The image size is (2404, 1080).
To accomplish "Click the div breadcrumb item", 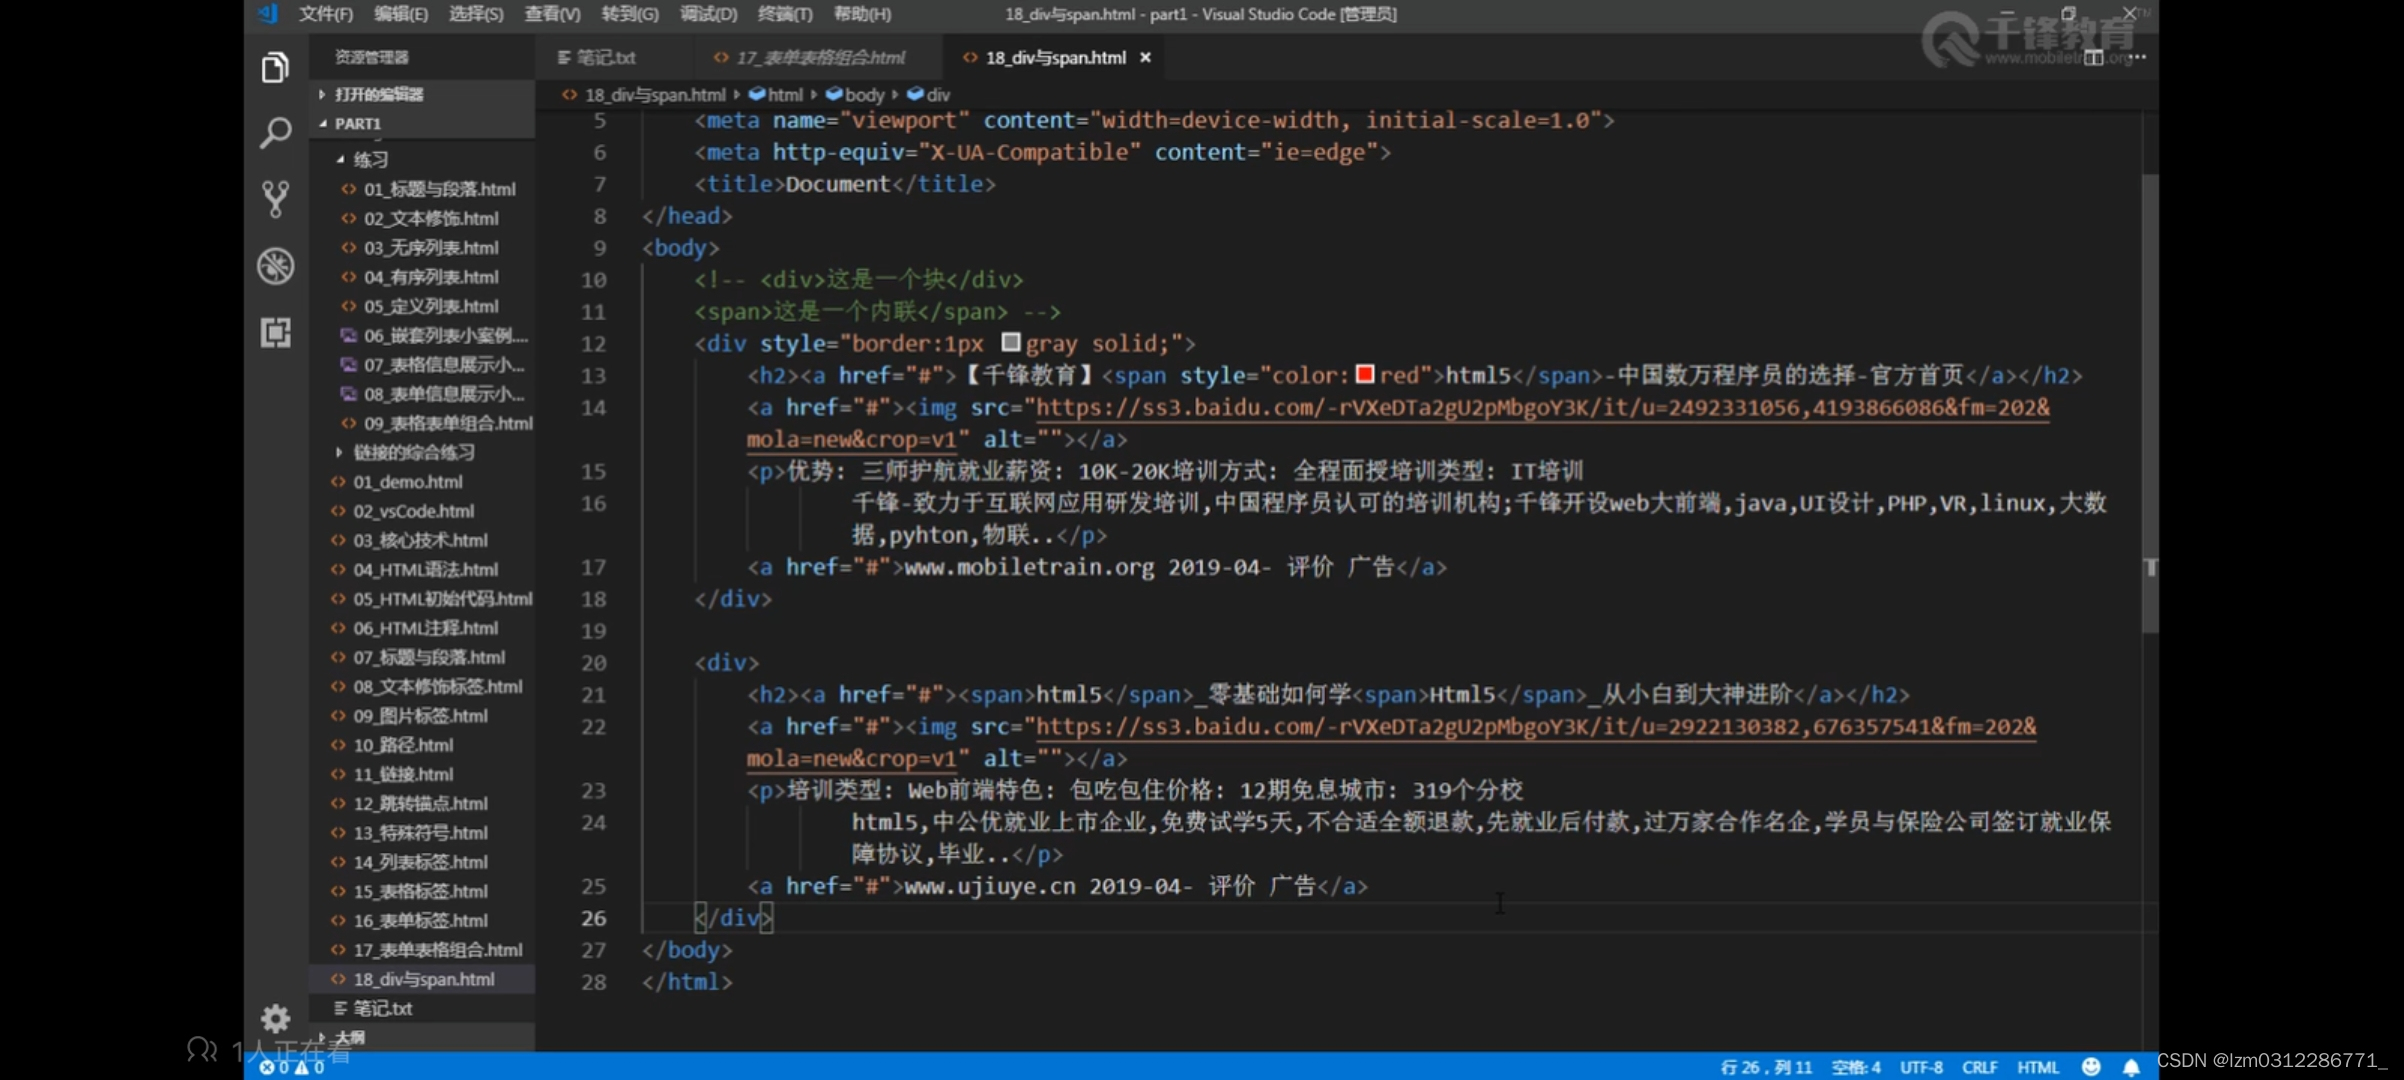I will (x=929, y=95).
